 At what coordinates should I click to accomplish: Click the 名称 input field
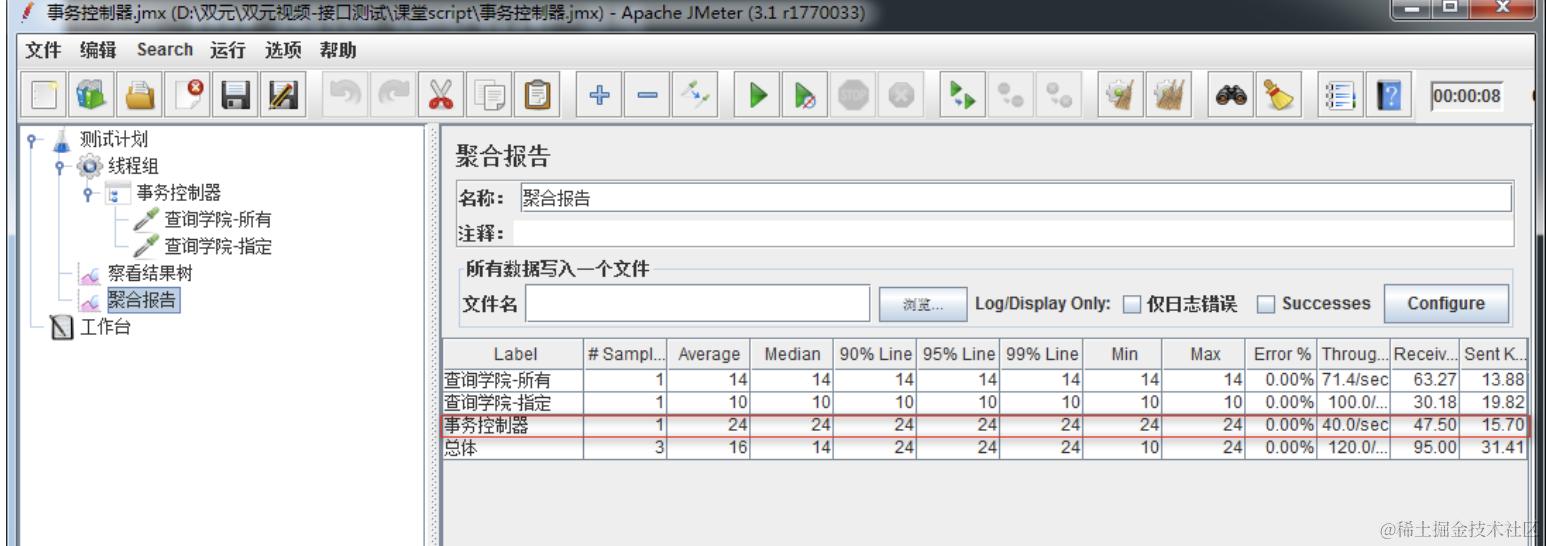pyautogui.click(x=1014, y=198)
